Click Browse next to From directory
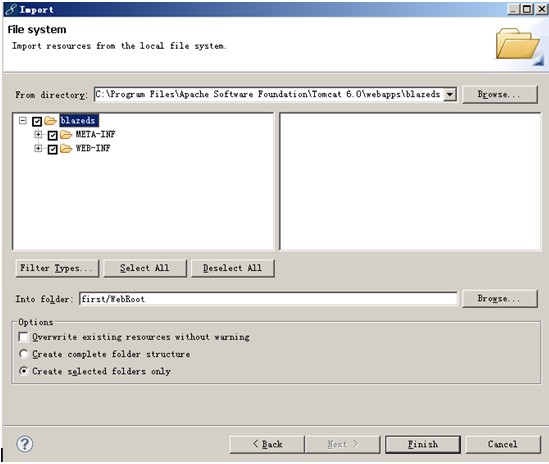 (x=500, y=94)
